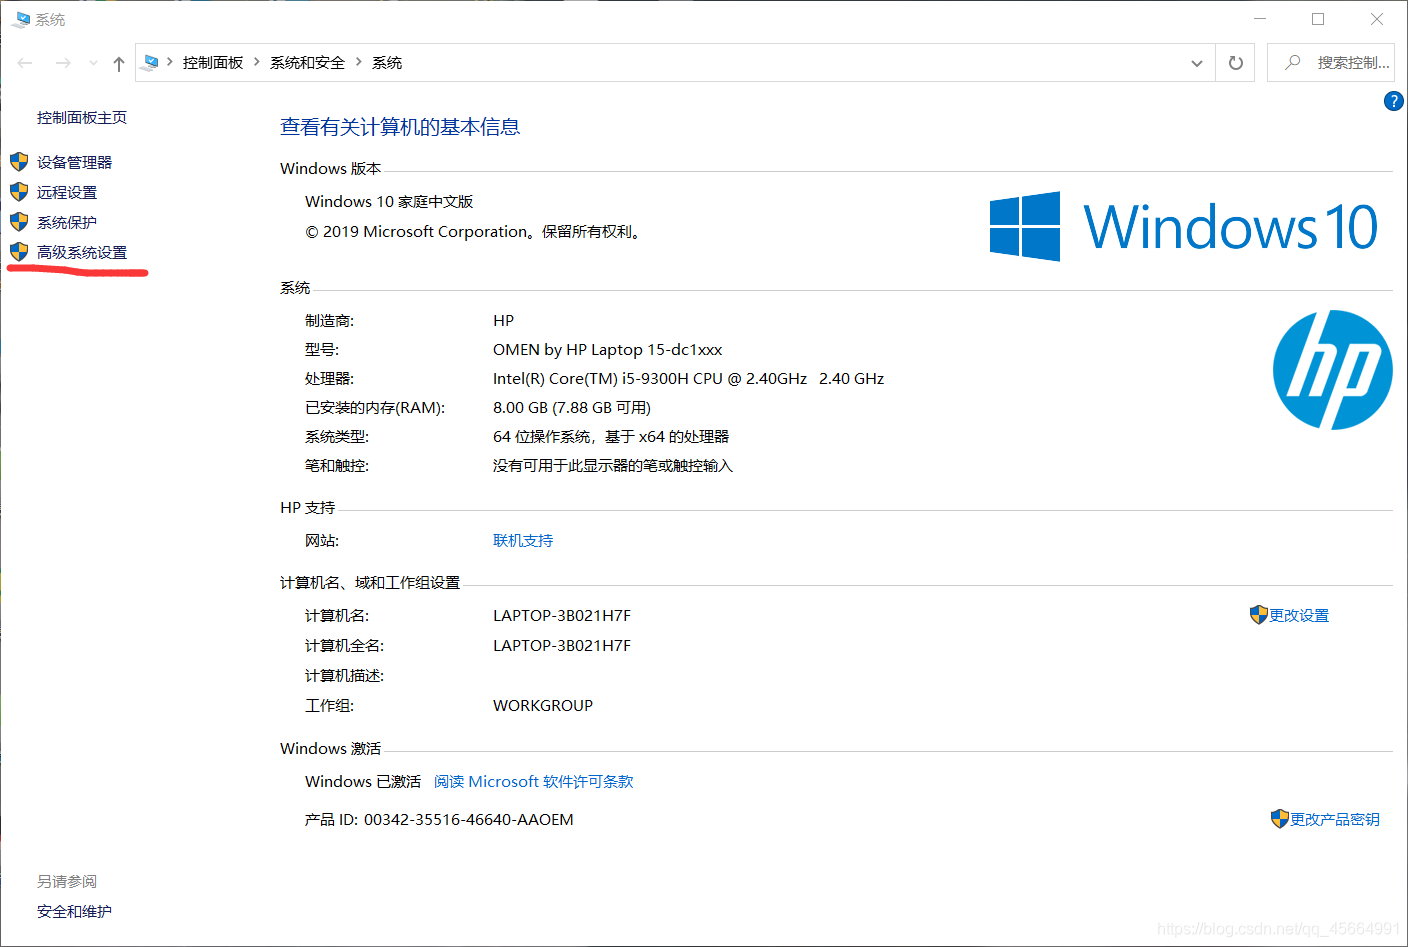Expand chevron after 系统和安全 breadcrumb

click(x=359, y=62)
